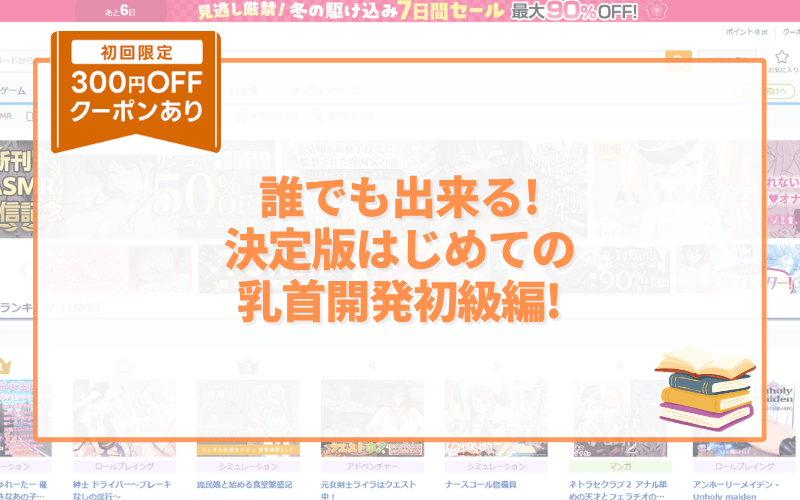Click the orange search button beside the search field

point(678,62)
